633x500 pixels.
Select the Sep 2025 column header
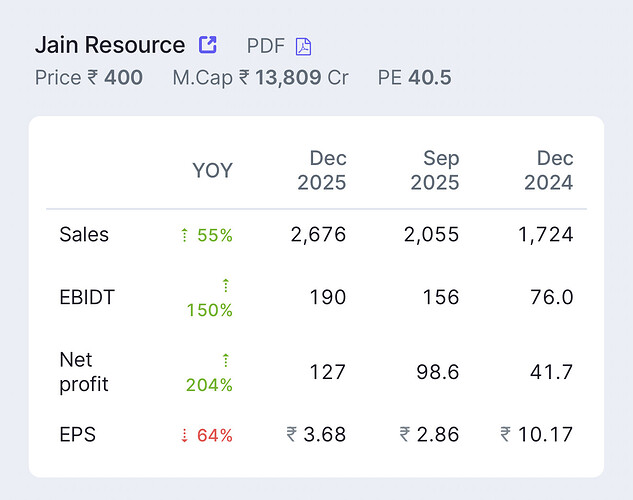435,170
